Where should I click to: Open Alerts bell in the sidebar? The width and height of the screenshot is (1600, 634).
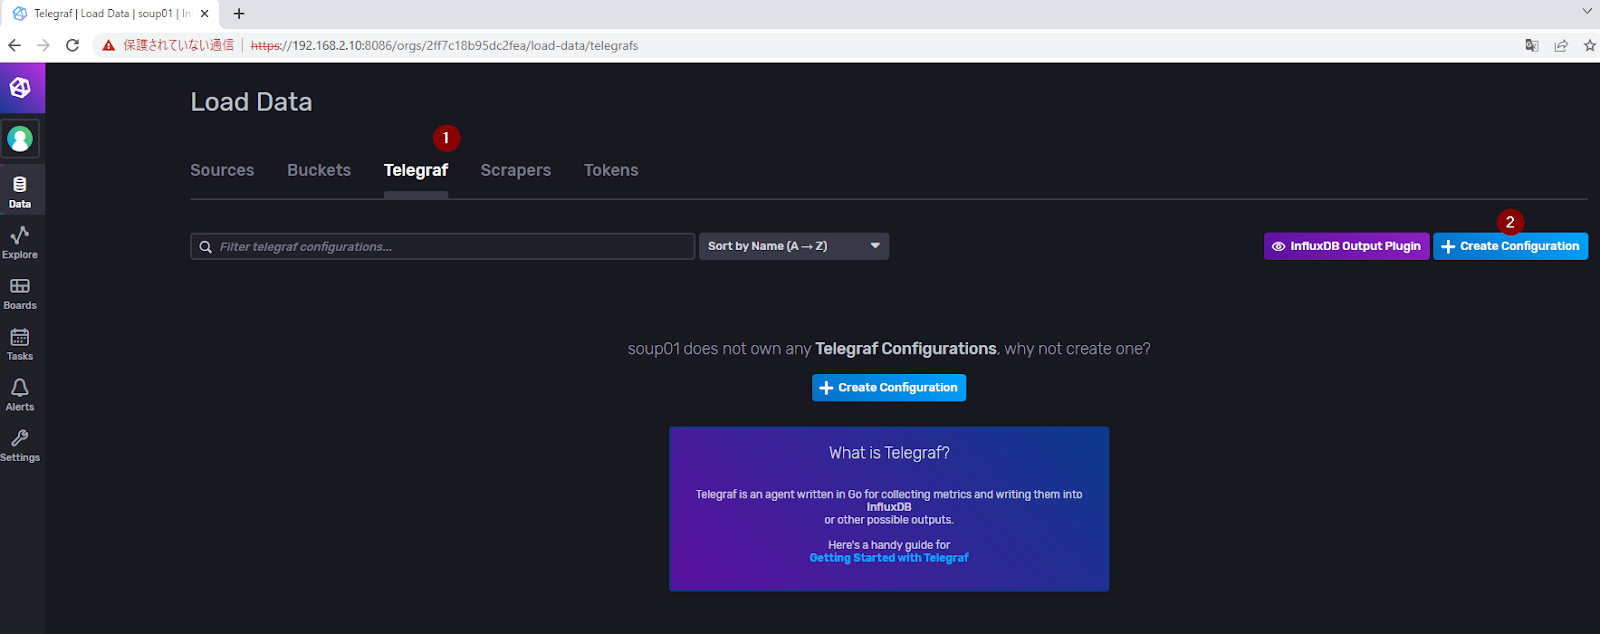20,394
